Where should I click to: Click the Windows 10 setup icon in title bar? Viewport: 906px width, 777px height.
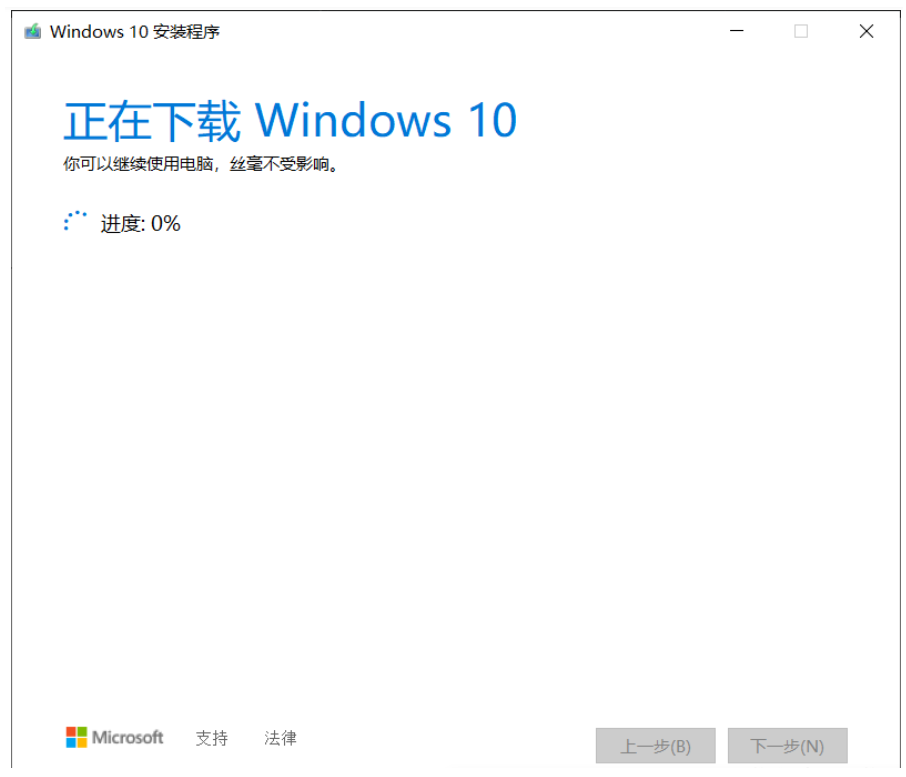(32, 31)
